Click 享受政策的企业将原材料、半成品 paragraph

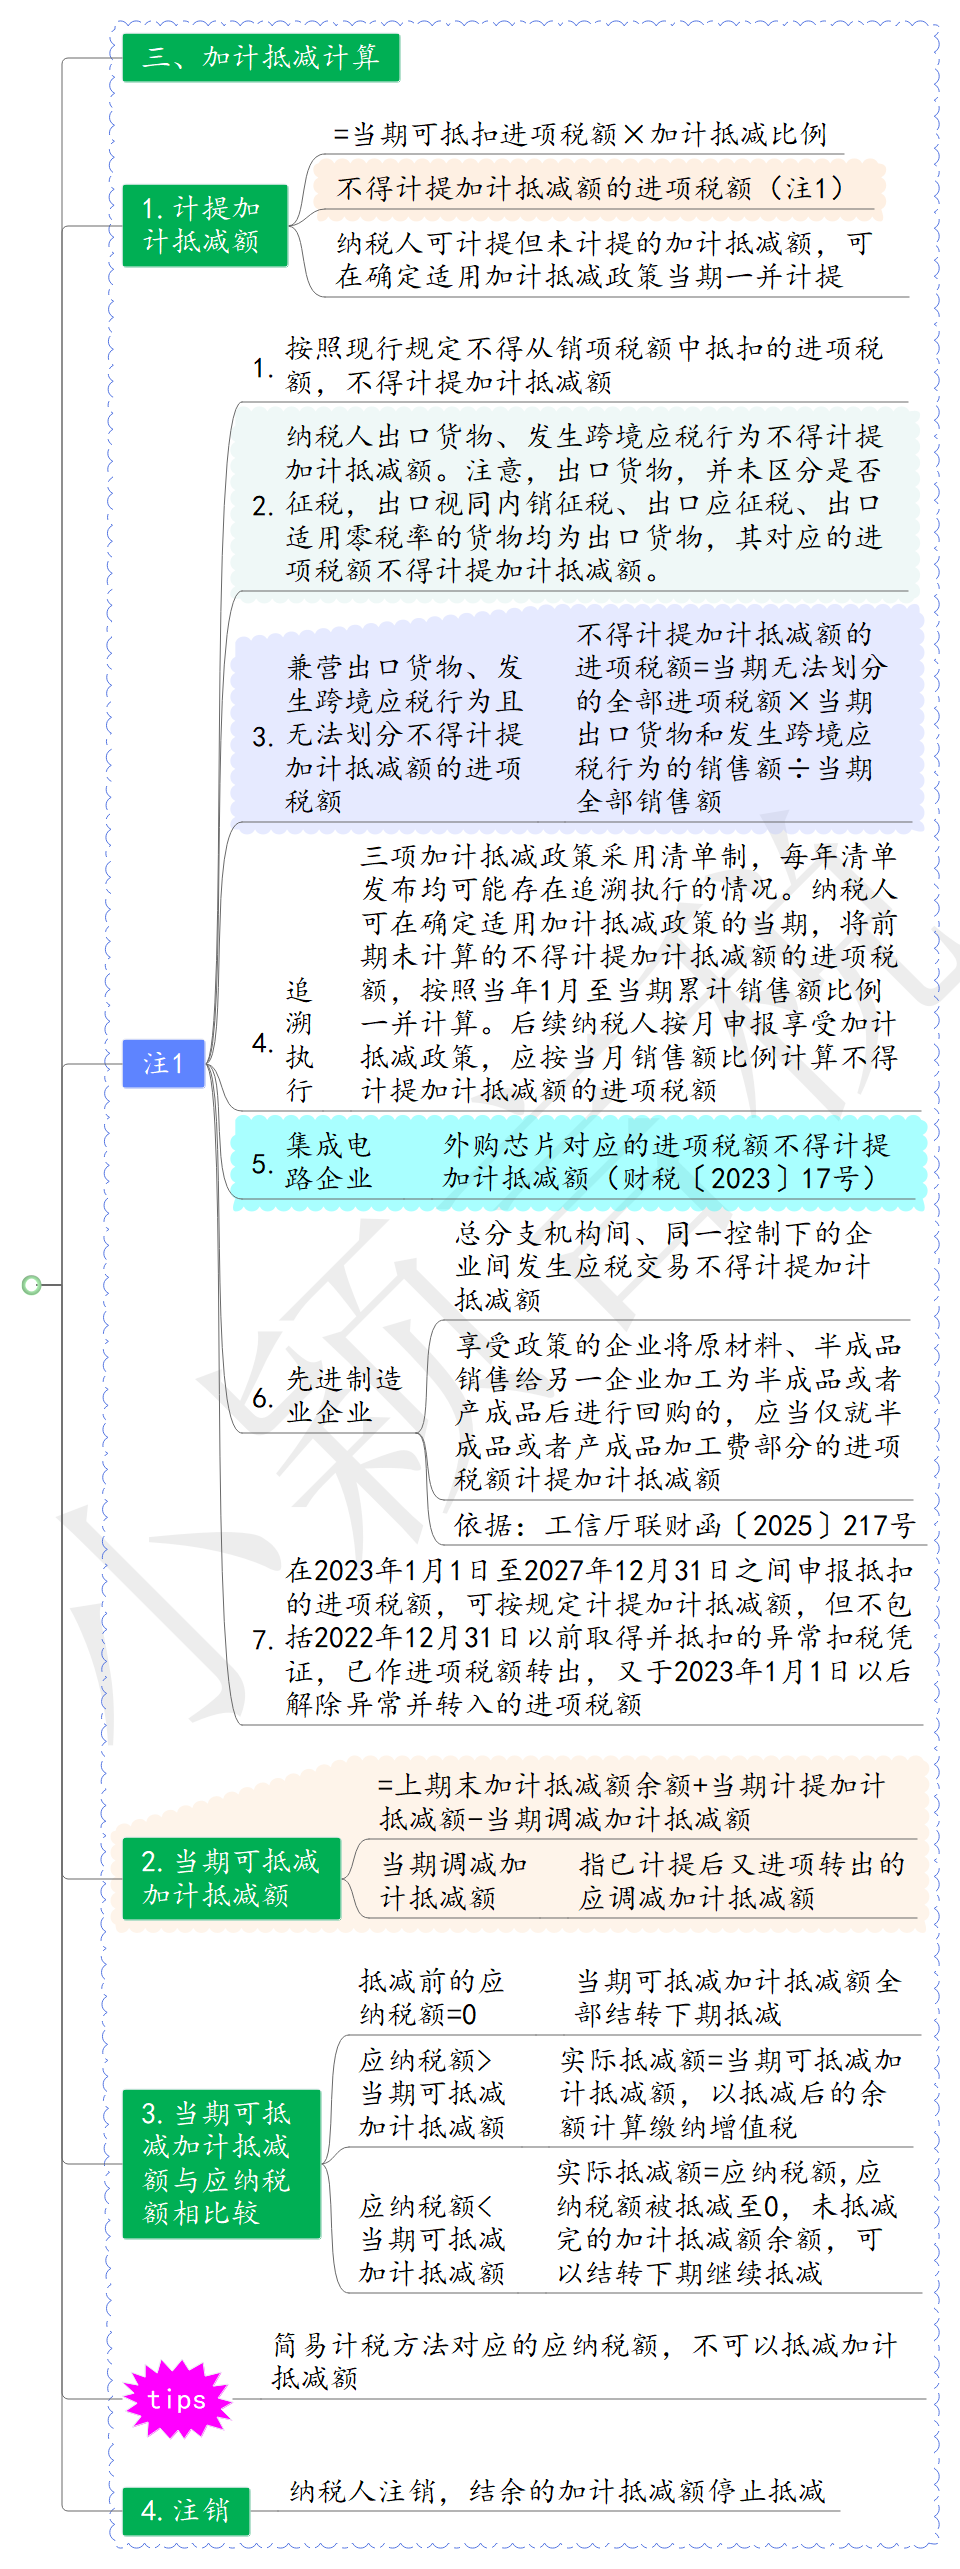[678, 1412]
